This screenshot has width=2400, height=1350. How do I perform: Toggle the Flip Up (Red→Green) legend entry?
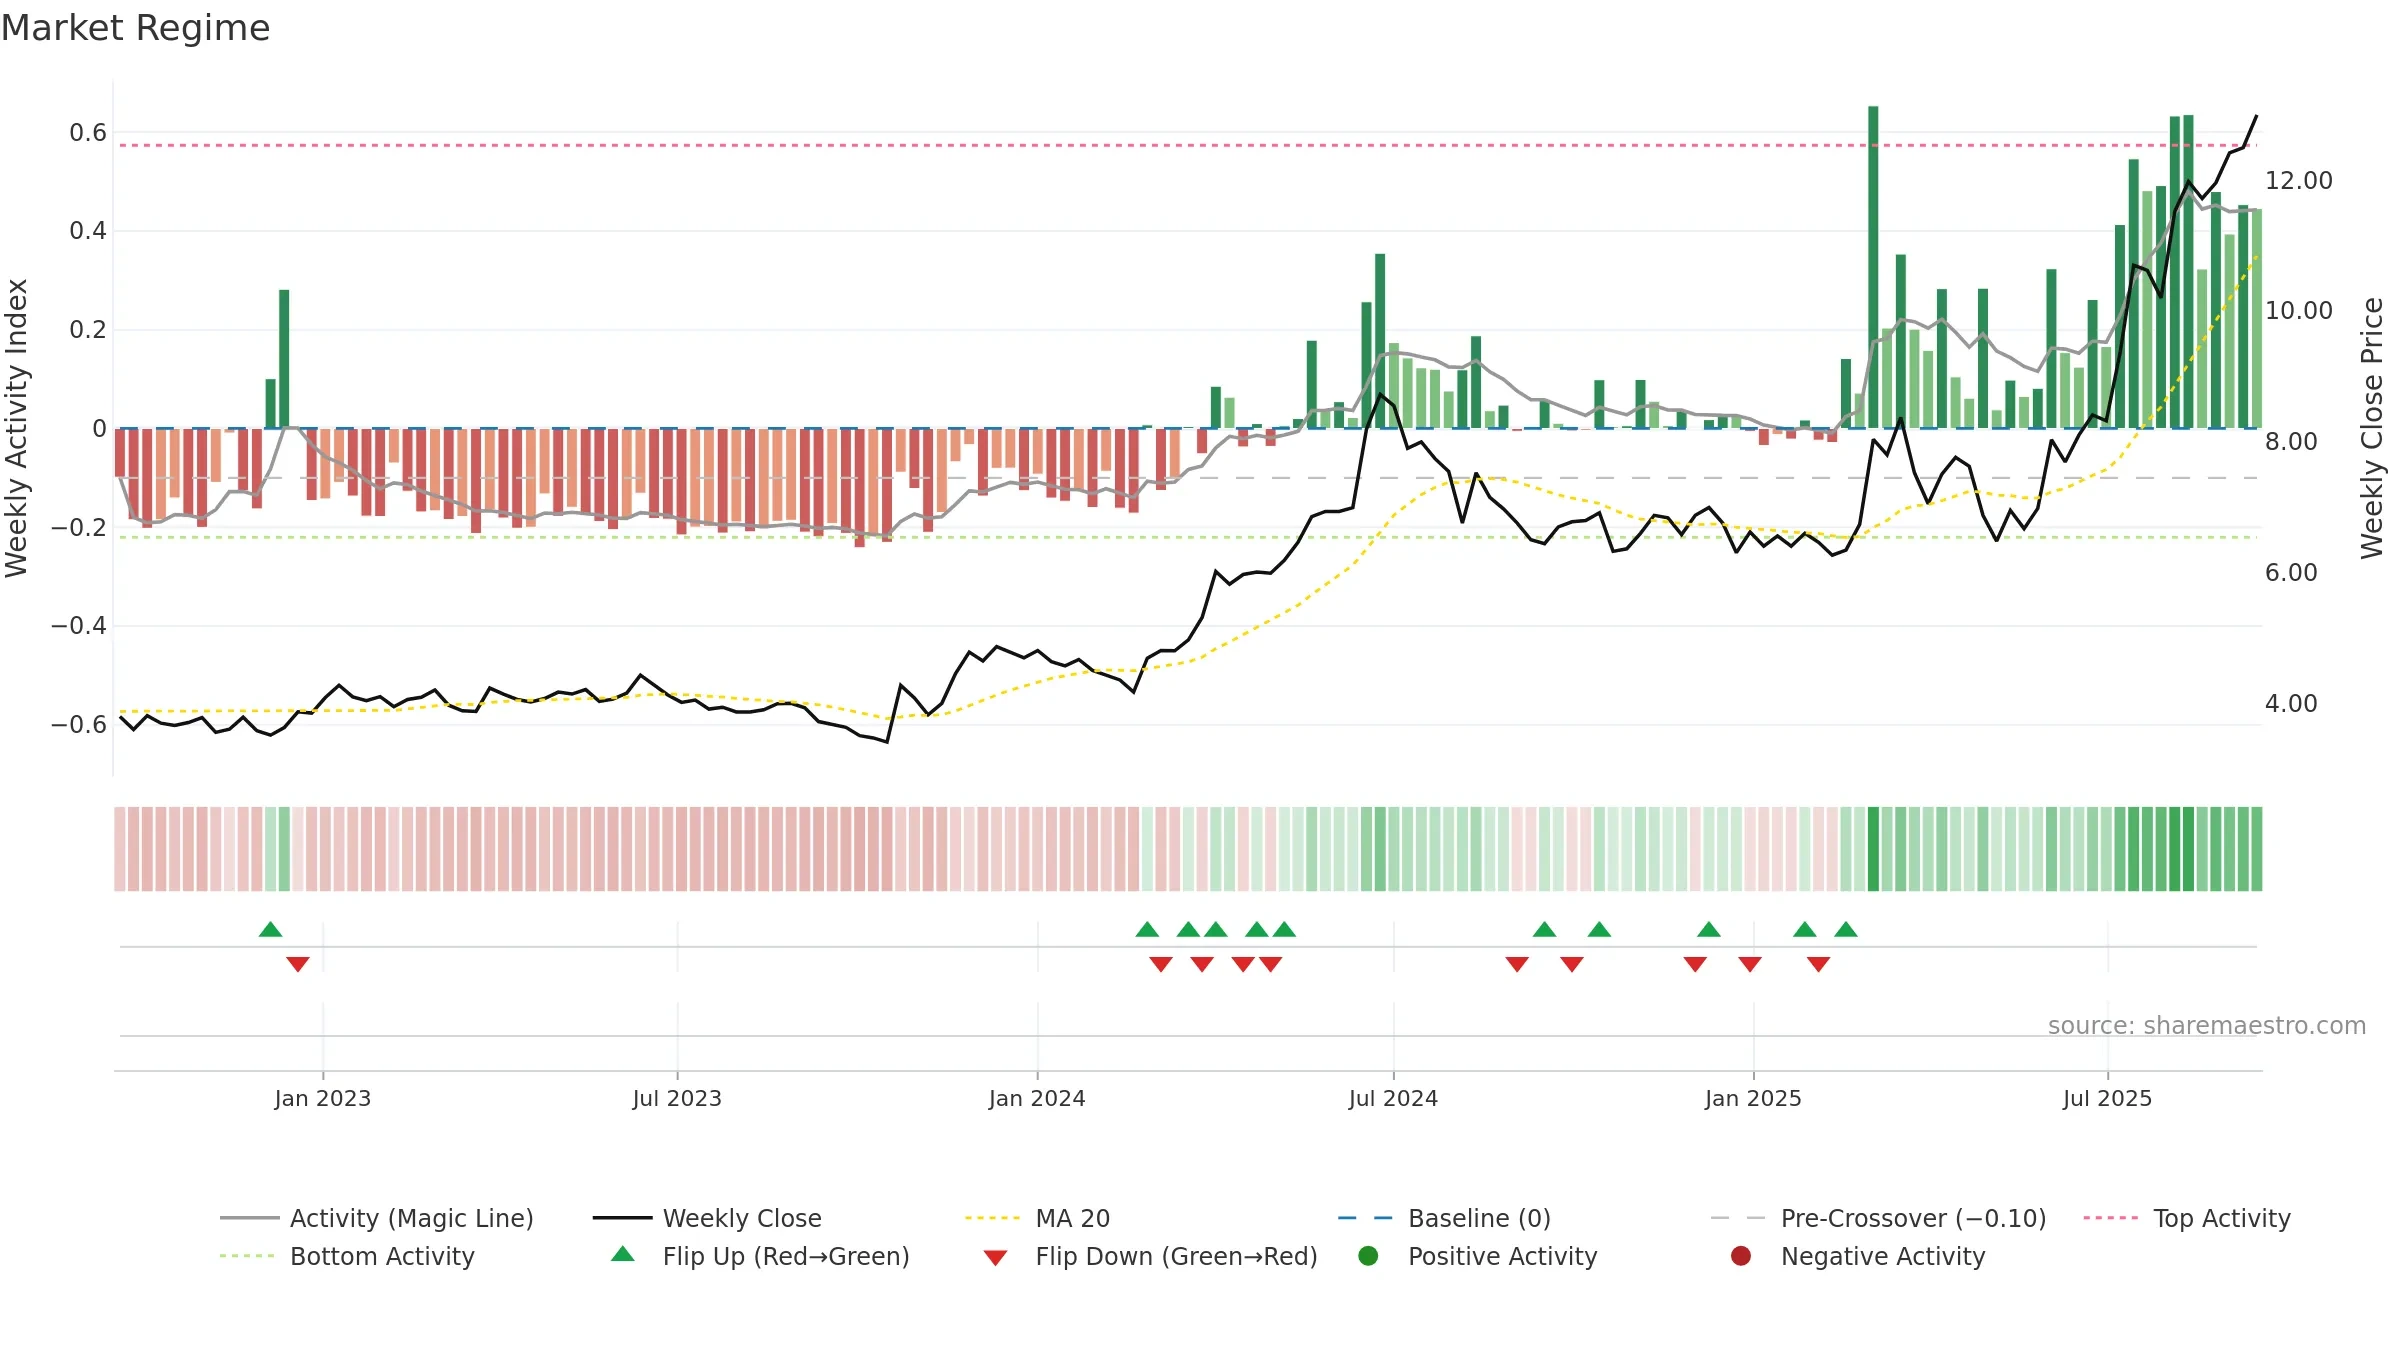760,1256
